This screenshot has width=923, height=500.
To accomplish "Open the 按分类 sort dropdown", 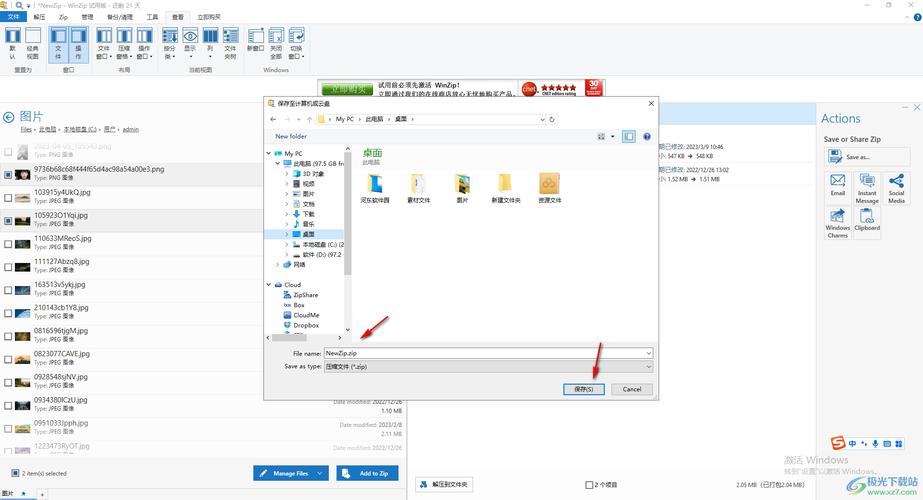I will 170,44.
